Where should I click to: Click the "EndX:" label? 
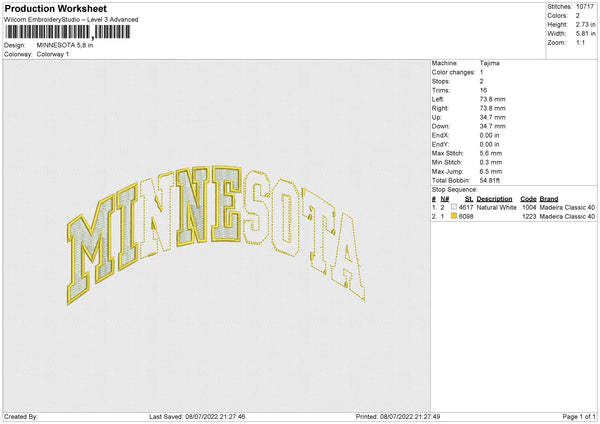[x=440, y=135]
